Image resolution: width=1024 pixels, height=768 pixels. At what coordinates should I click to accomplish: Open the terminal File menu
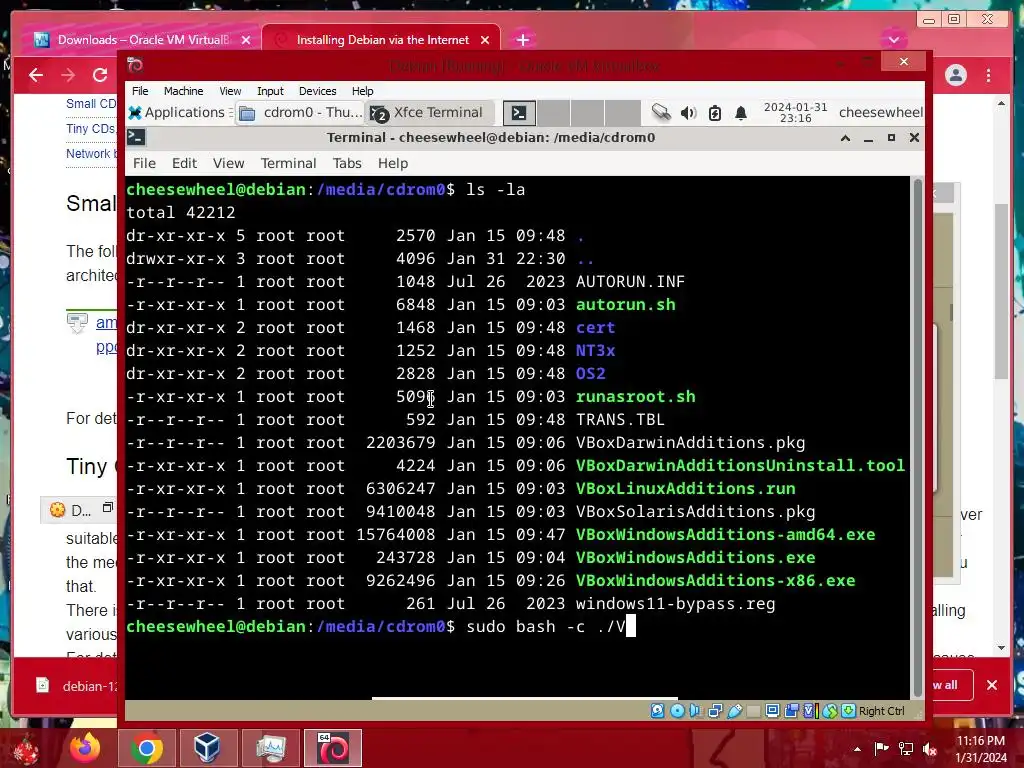(144, 163)
